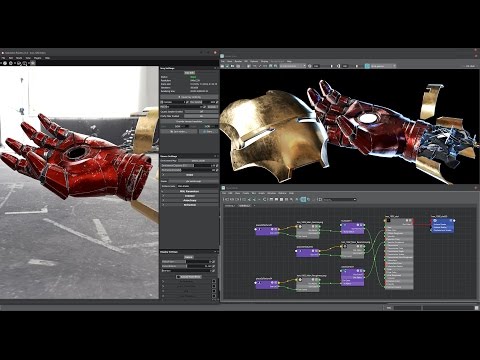Tick first checkbox below Activate Post Effects
This screenshot has height=360, width=480.
pos(214,281)
